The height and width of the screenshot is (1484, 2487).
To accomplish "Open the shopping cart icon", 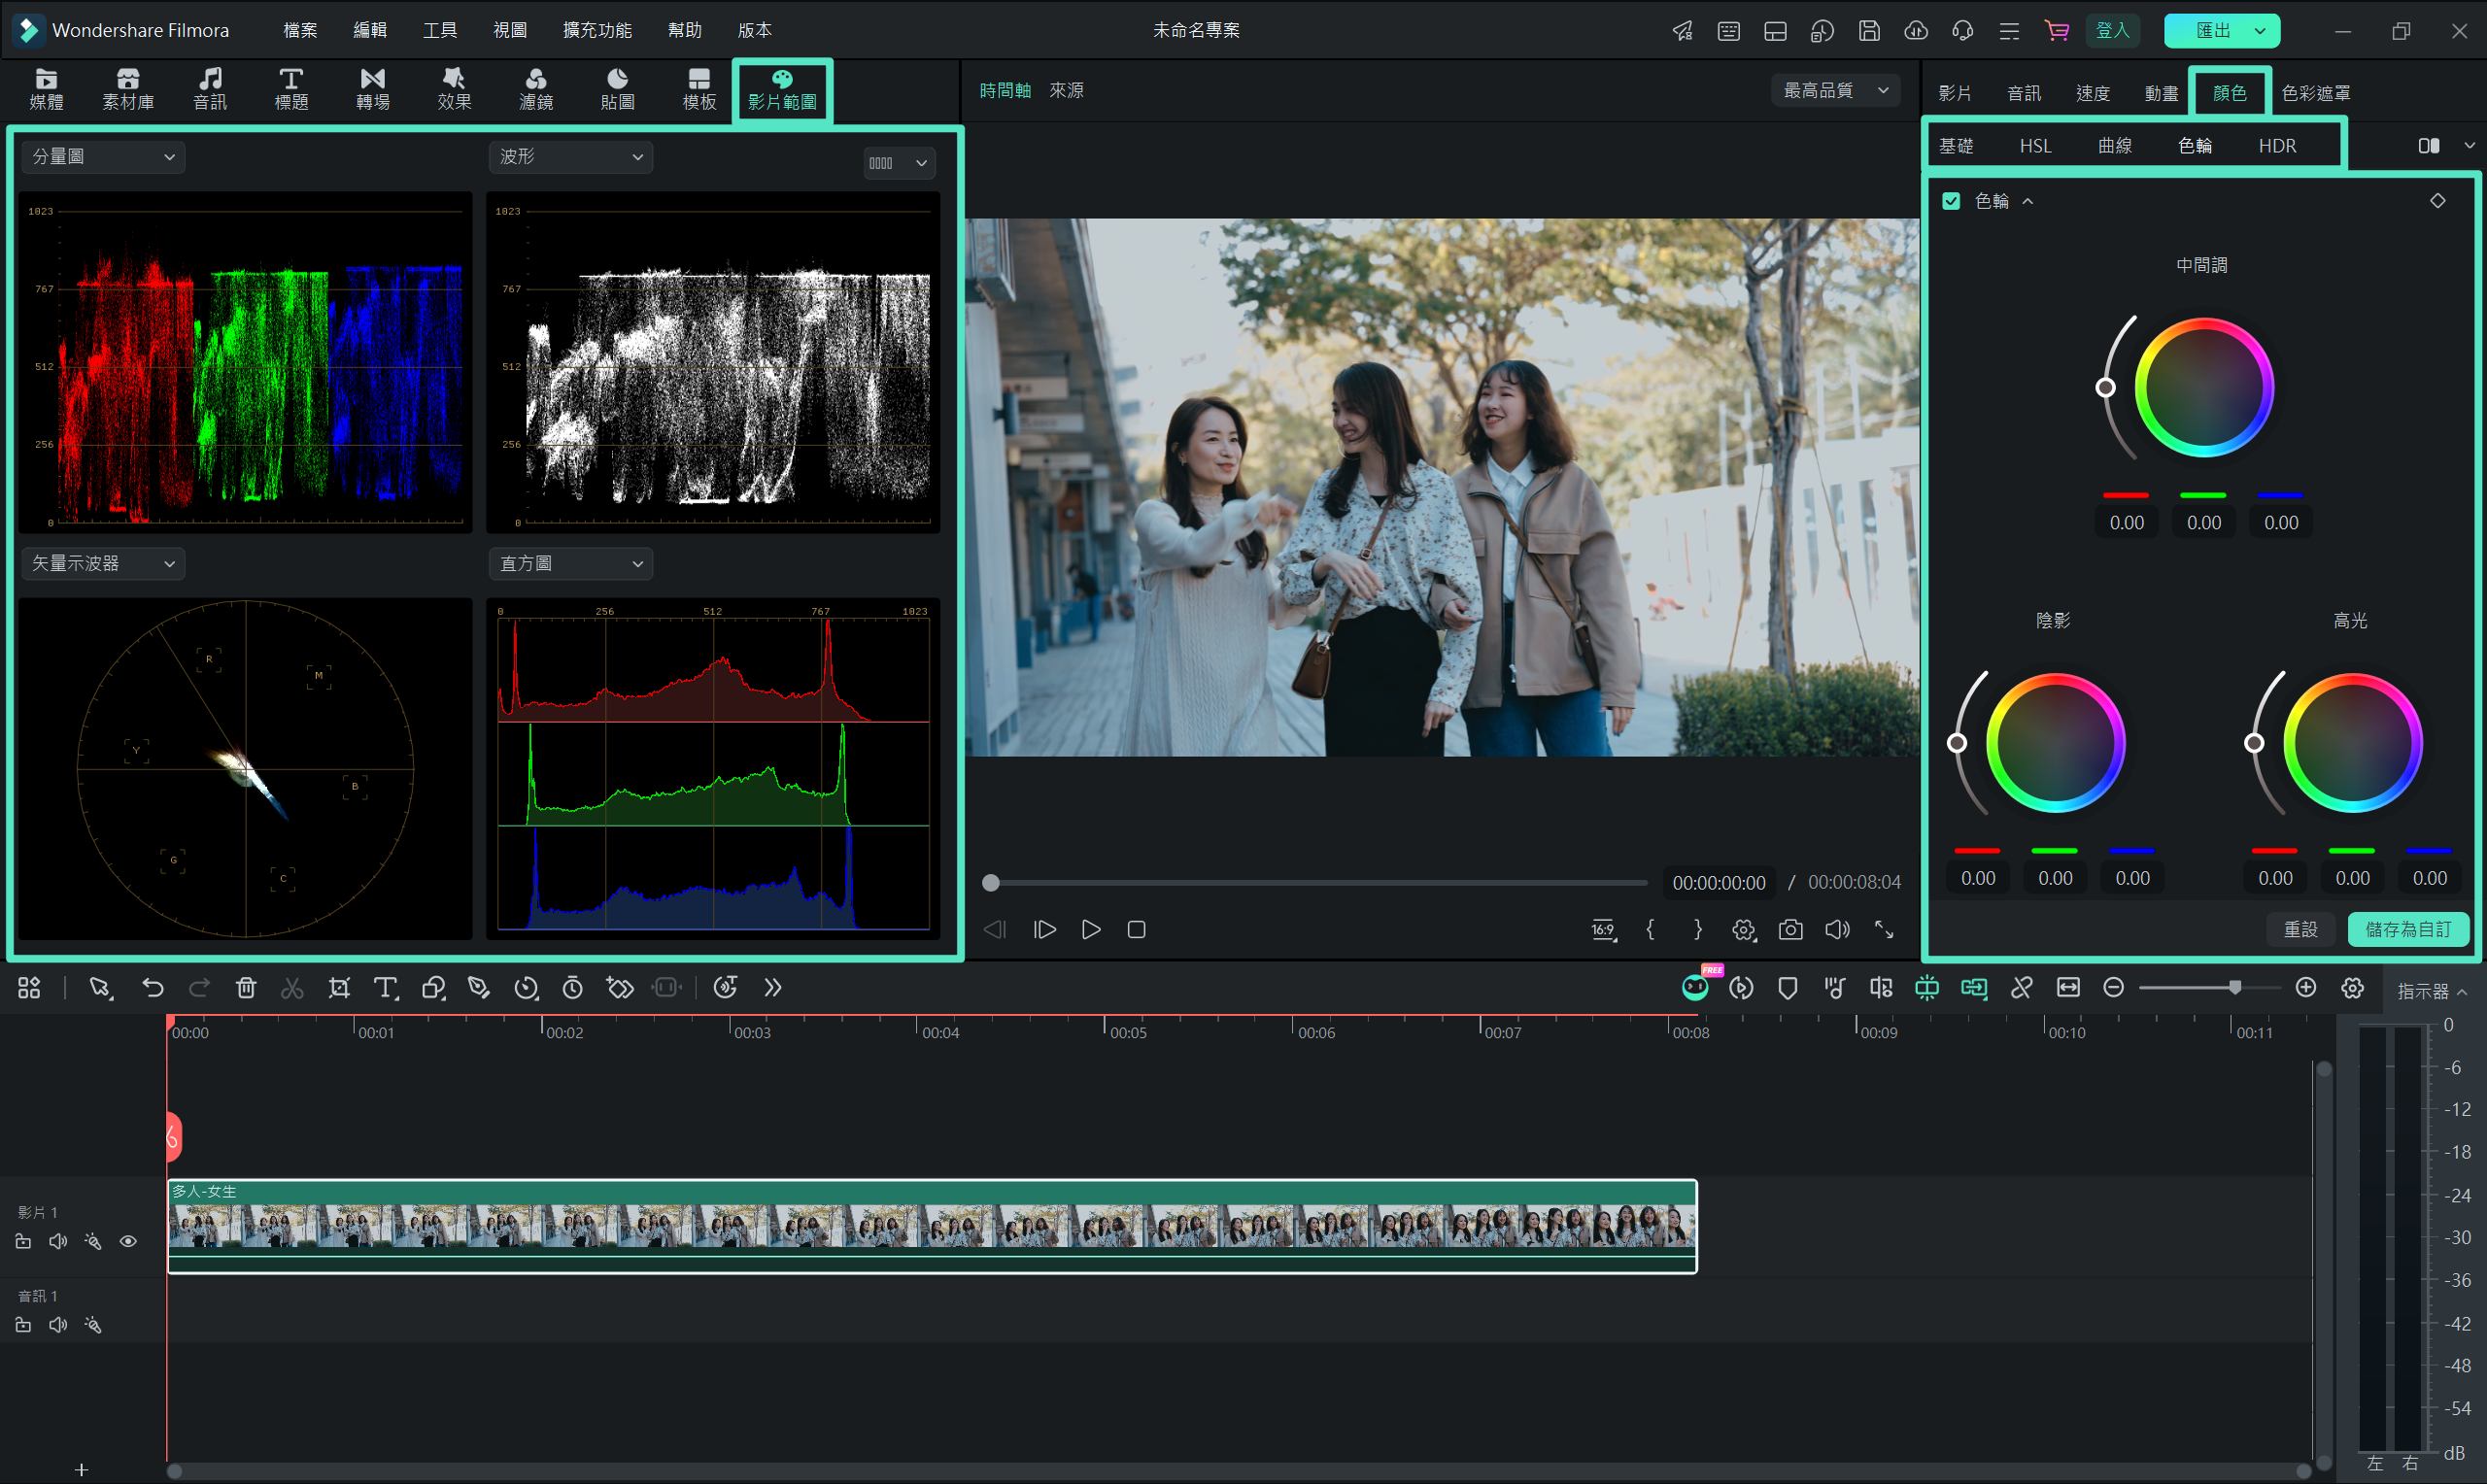I will pos(2056,30).
